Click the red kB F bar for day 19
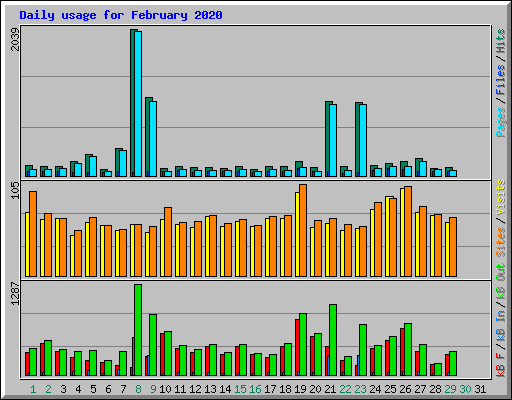Image resolution: width=512 pixels, height=400 pixels. [x=297, y=347]
